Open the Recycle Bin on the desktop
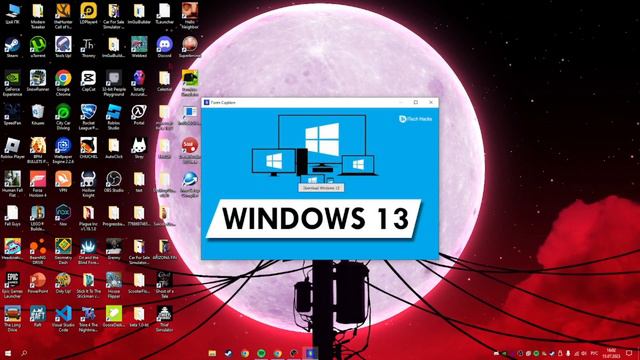 [x=38, y=114]
